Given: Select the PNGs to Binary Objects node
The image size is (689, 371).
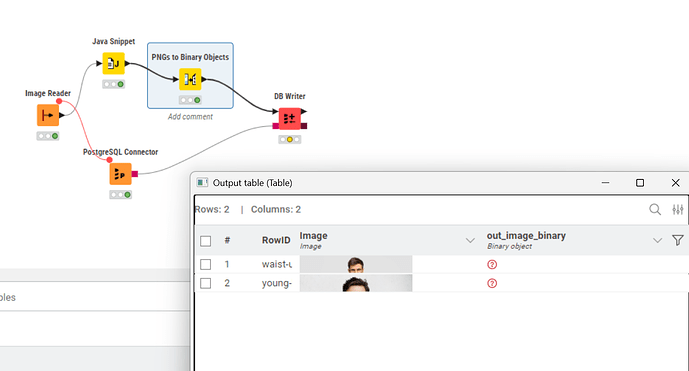Looking at the screenshot, I should click(x=190, y=80).
